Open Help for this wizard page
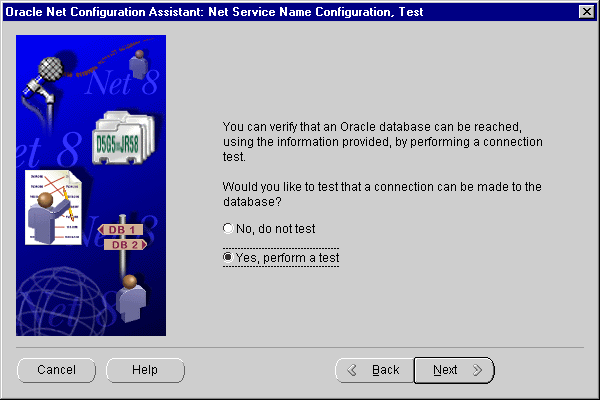 click(x=145, y=370)
